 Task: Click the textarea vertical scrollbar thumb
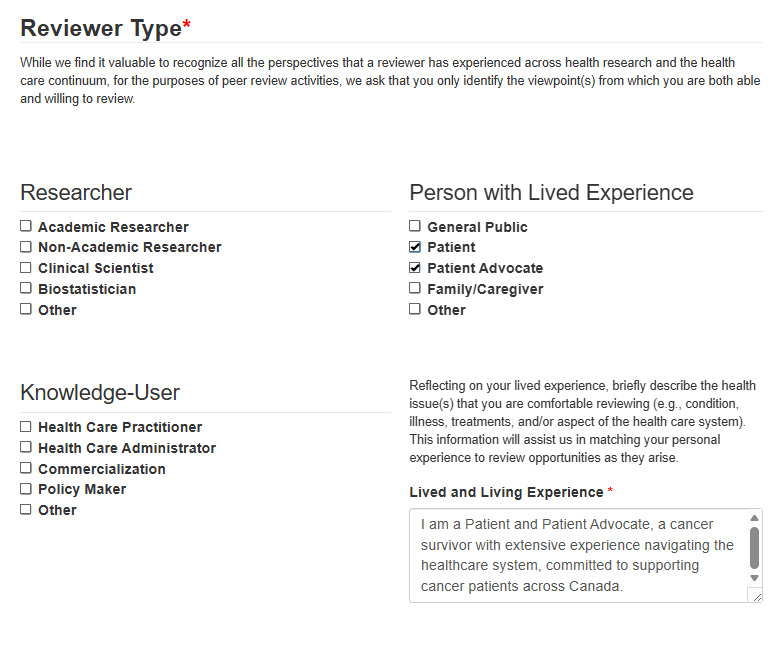click(x=754, y=547)
